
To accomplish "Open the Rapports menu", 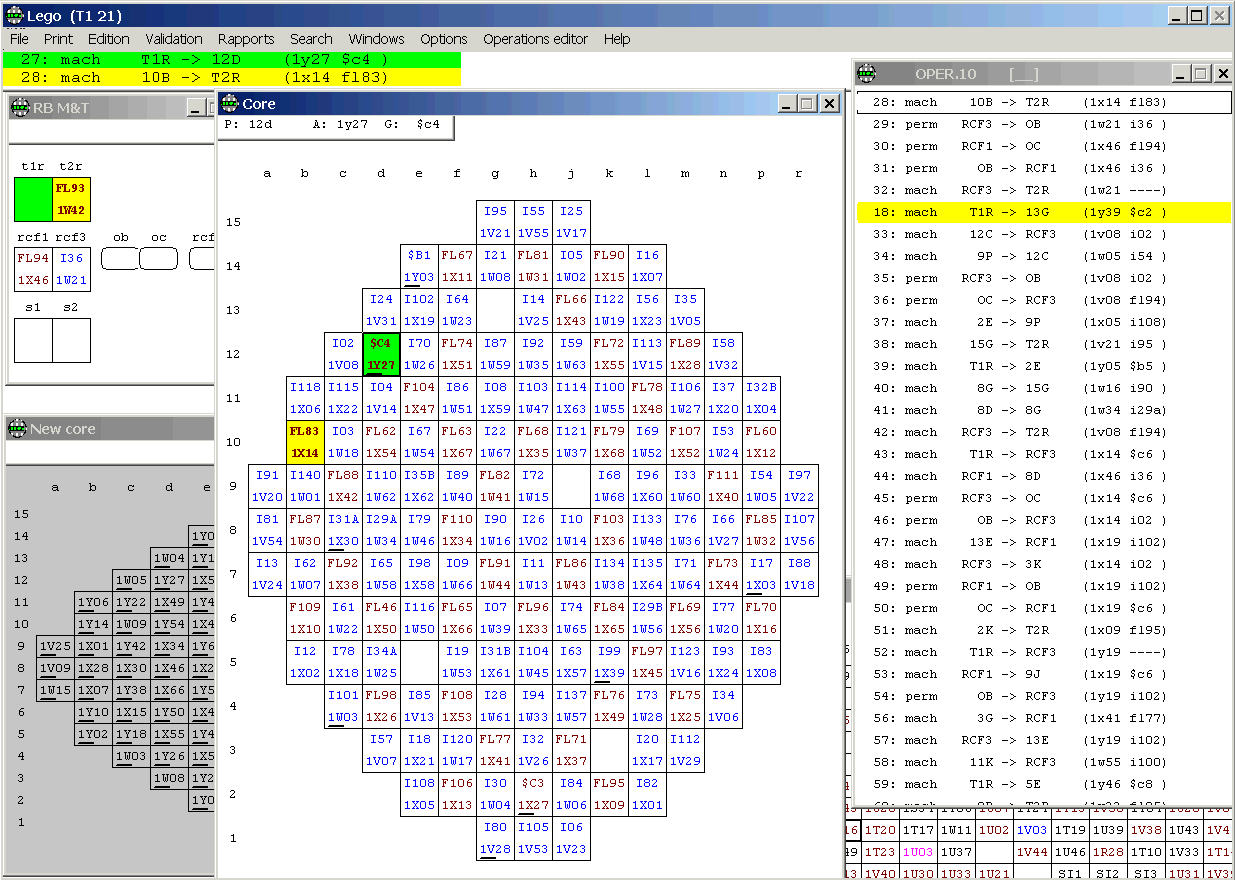I will click(245, 39).
